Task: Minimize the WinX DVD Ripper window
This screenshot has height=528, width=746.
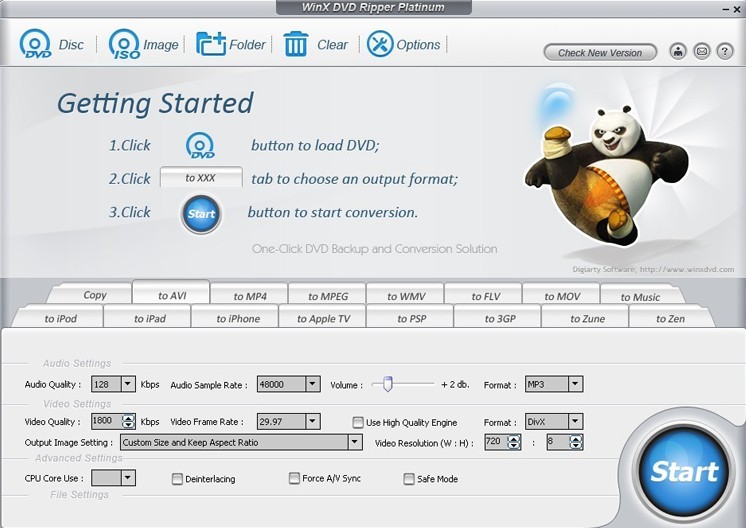Action: click(x=726, y=10)
